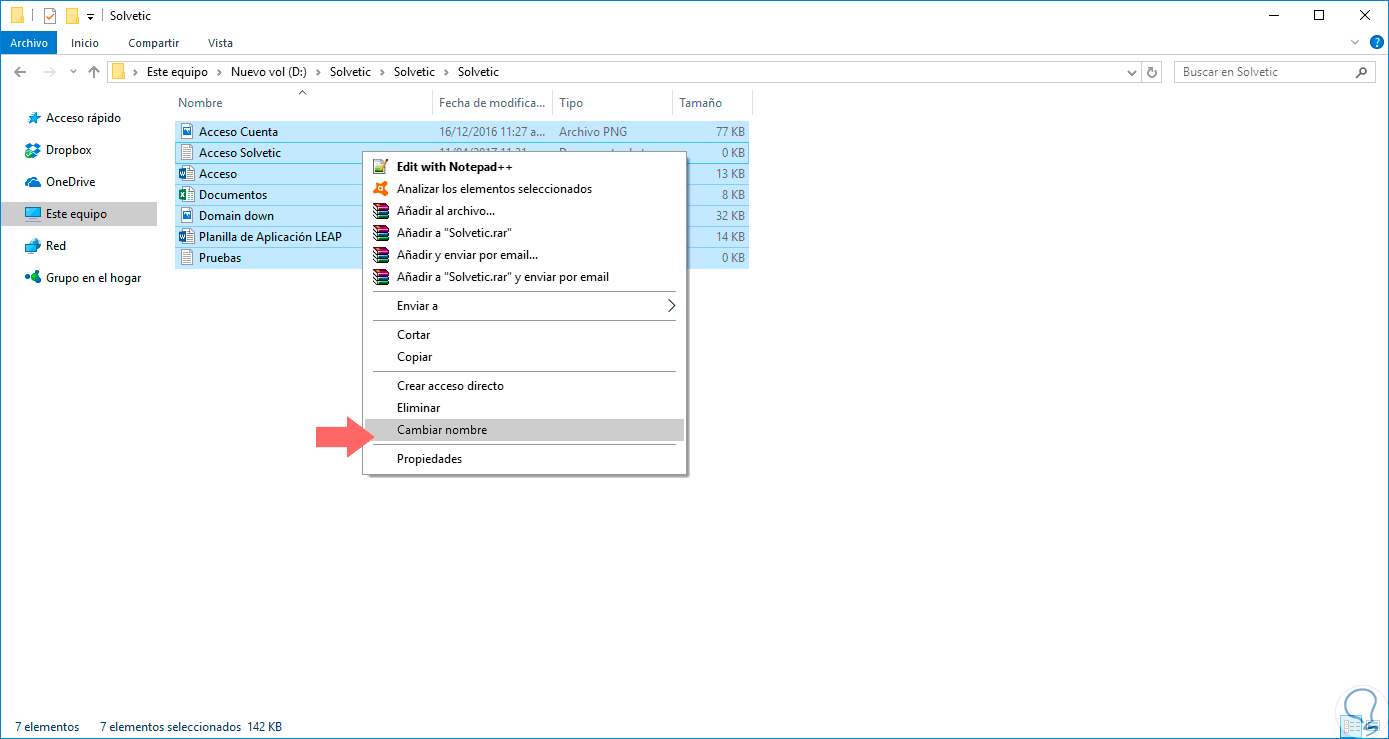Screen dimensions: 1389x739
Task: Click the Notepad++ icon in context menu
Action: tap(380, 167)
